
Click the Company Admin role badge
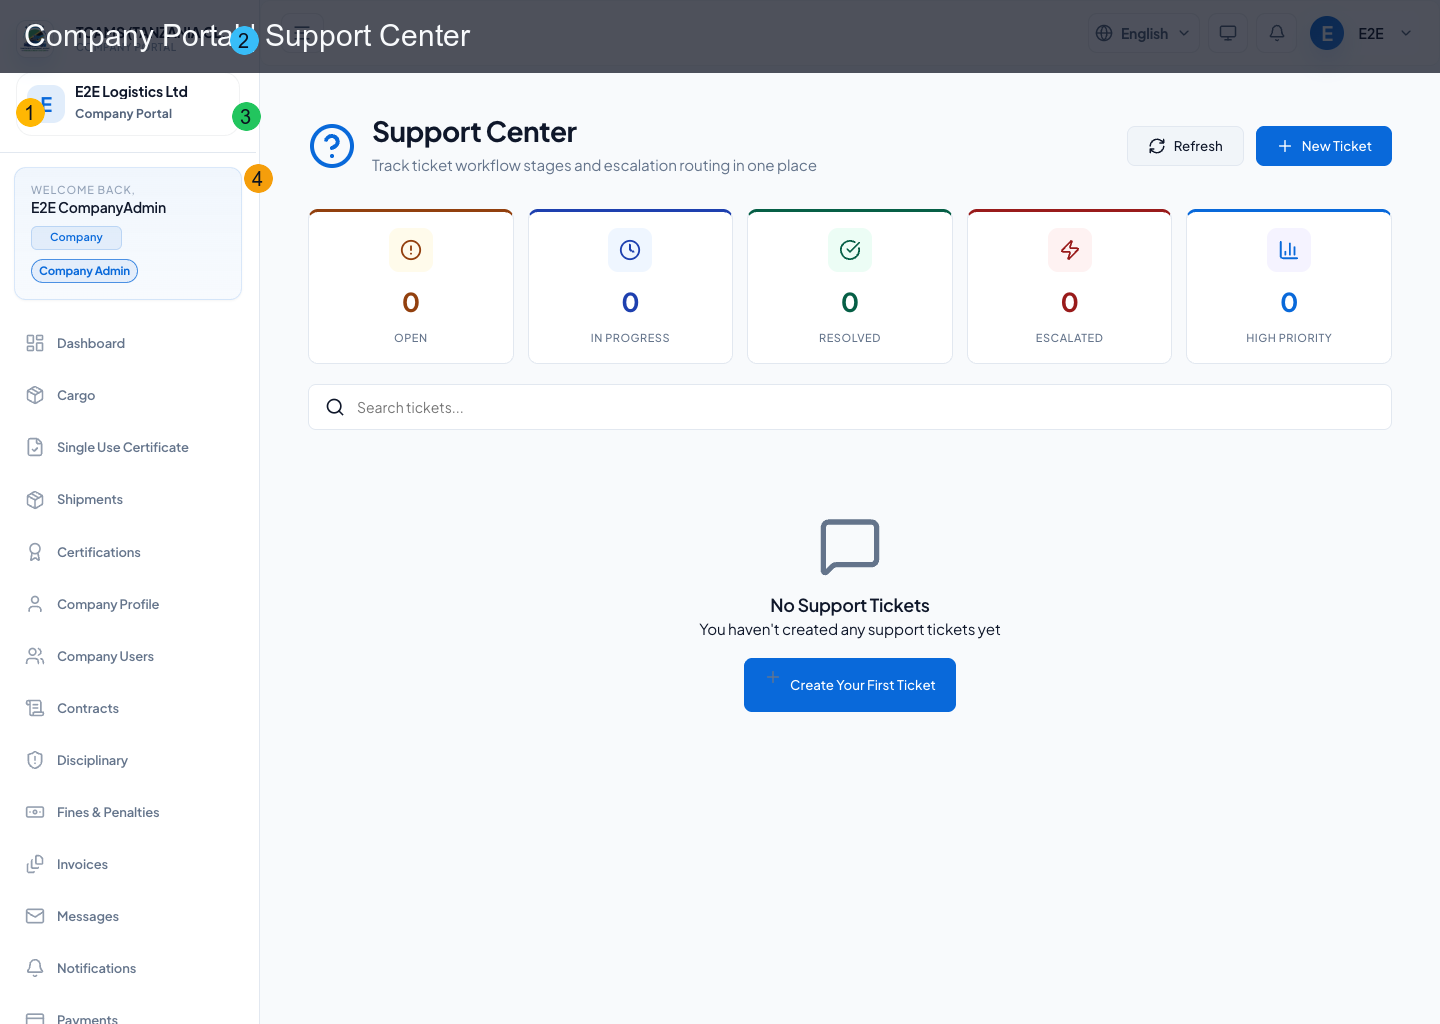click(x=85, y=271)
